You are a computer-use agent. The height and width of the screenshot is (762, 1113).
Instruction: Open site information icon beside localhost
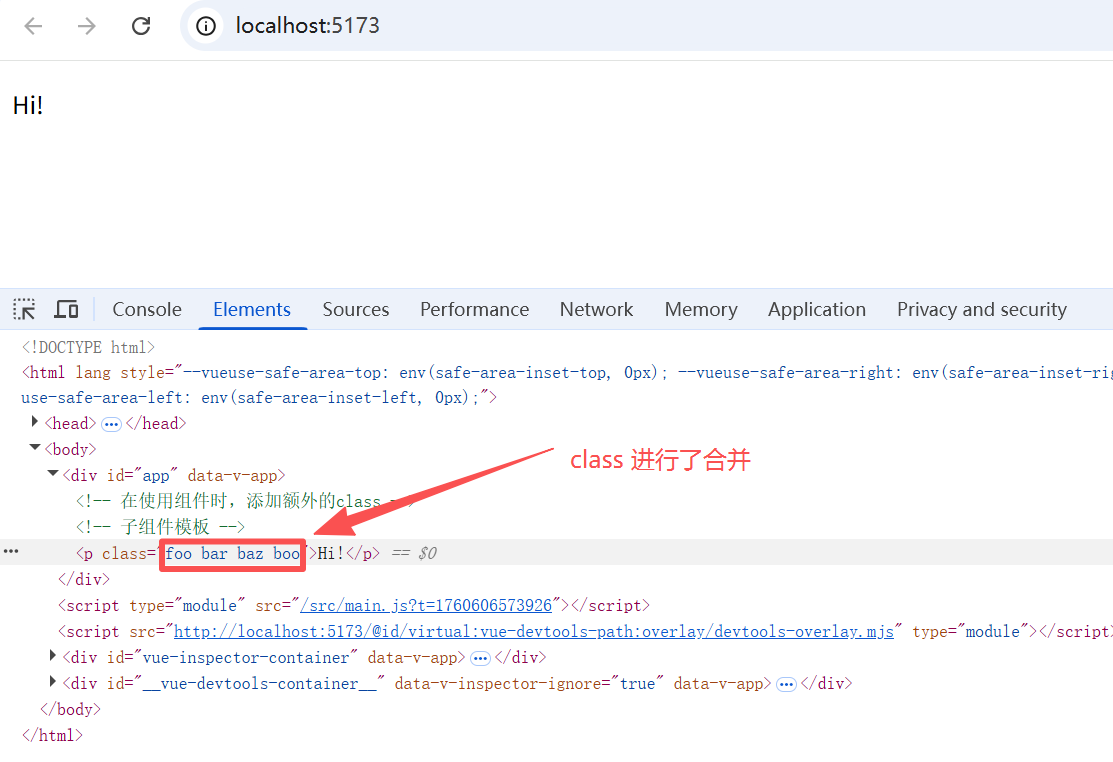[x=206, y=26]
